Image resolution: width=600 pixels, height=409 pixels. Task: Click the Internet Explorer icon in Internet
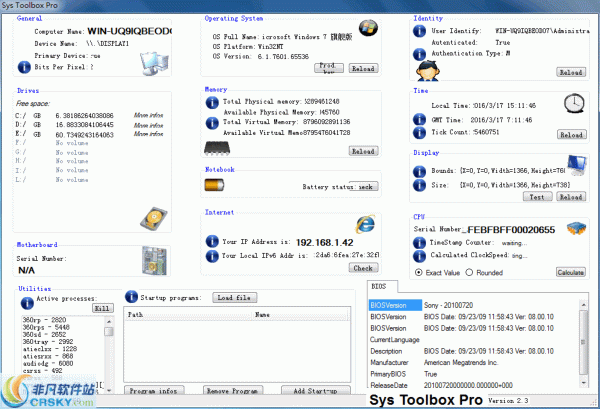(x=365, y=224)
